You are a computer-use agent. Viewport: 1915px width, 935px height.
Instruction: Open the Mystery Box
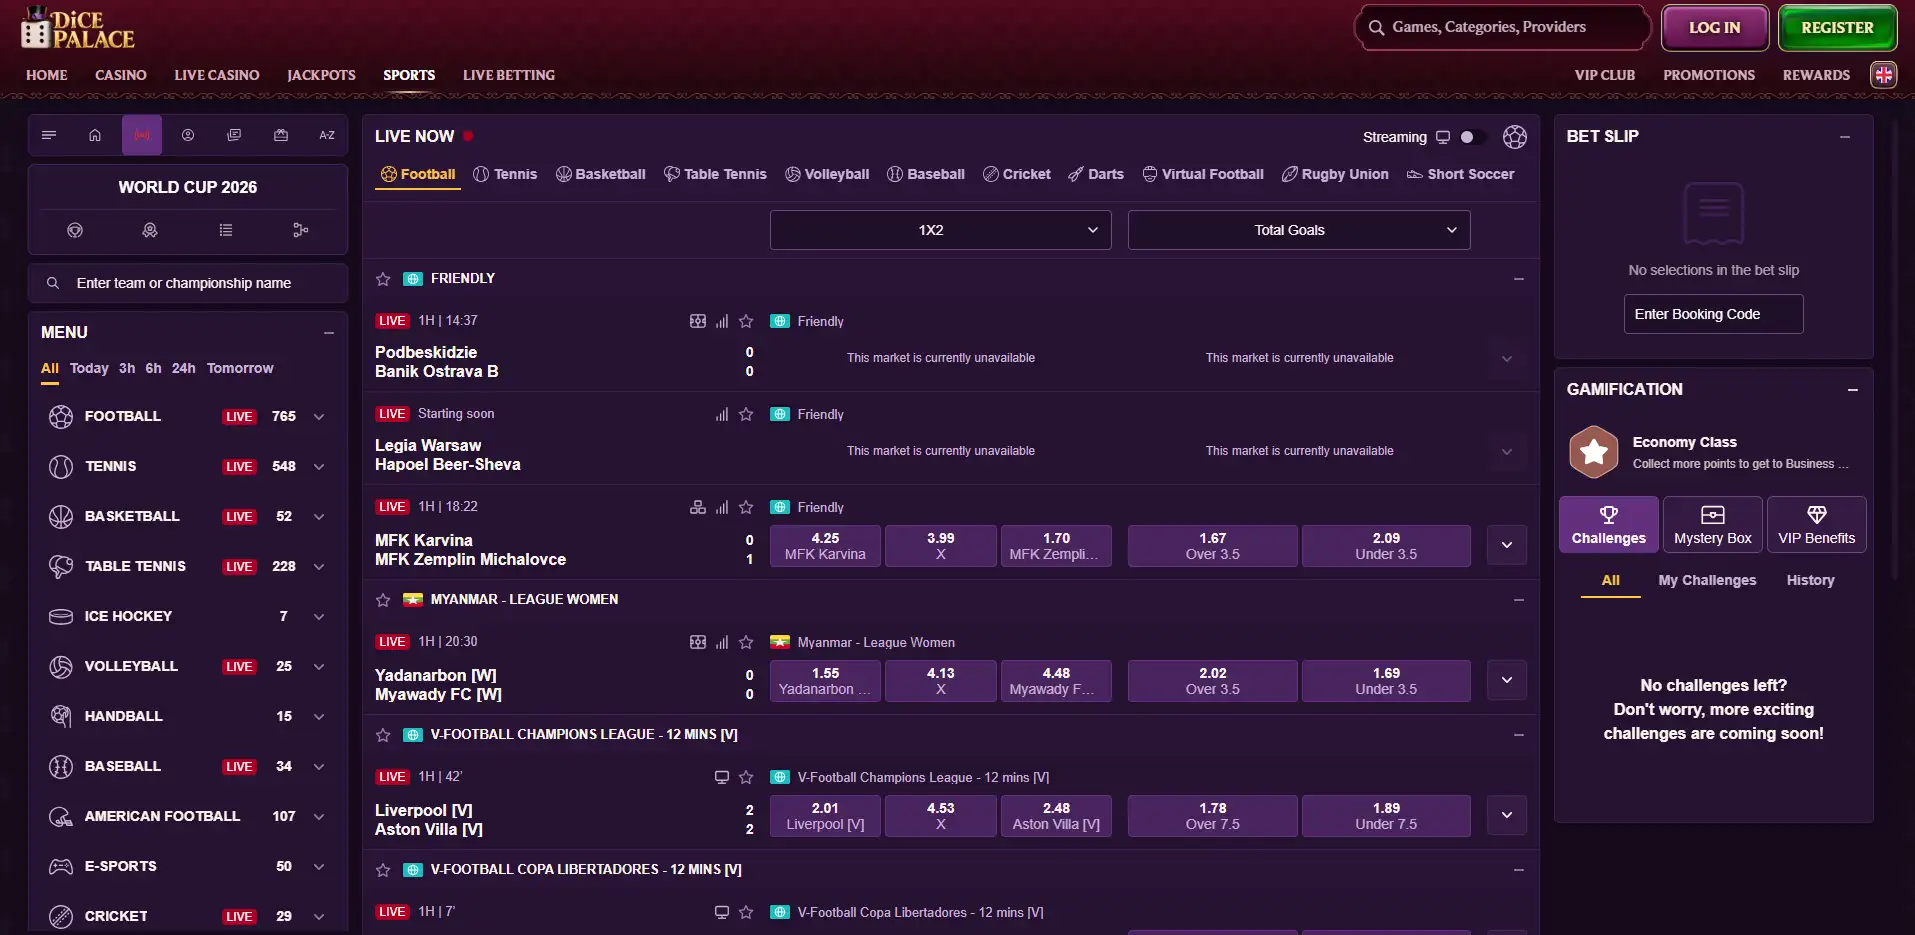tap(1713, 525)
